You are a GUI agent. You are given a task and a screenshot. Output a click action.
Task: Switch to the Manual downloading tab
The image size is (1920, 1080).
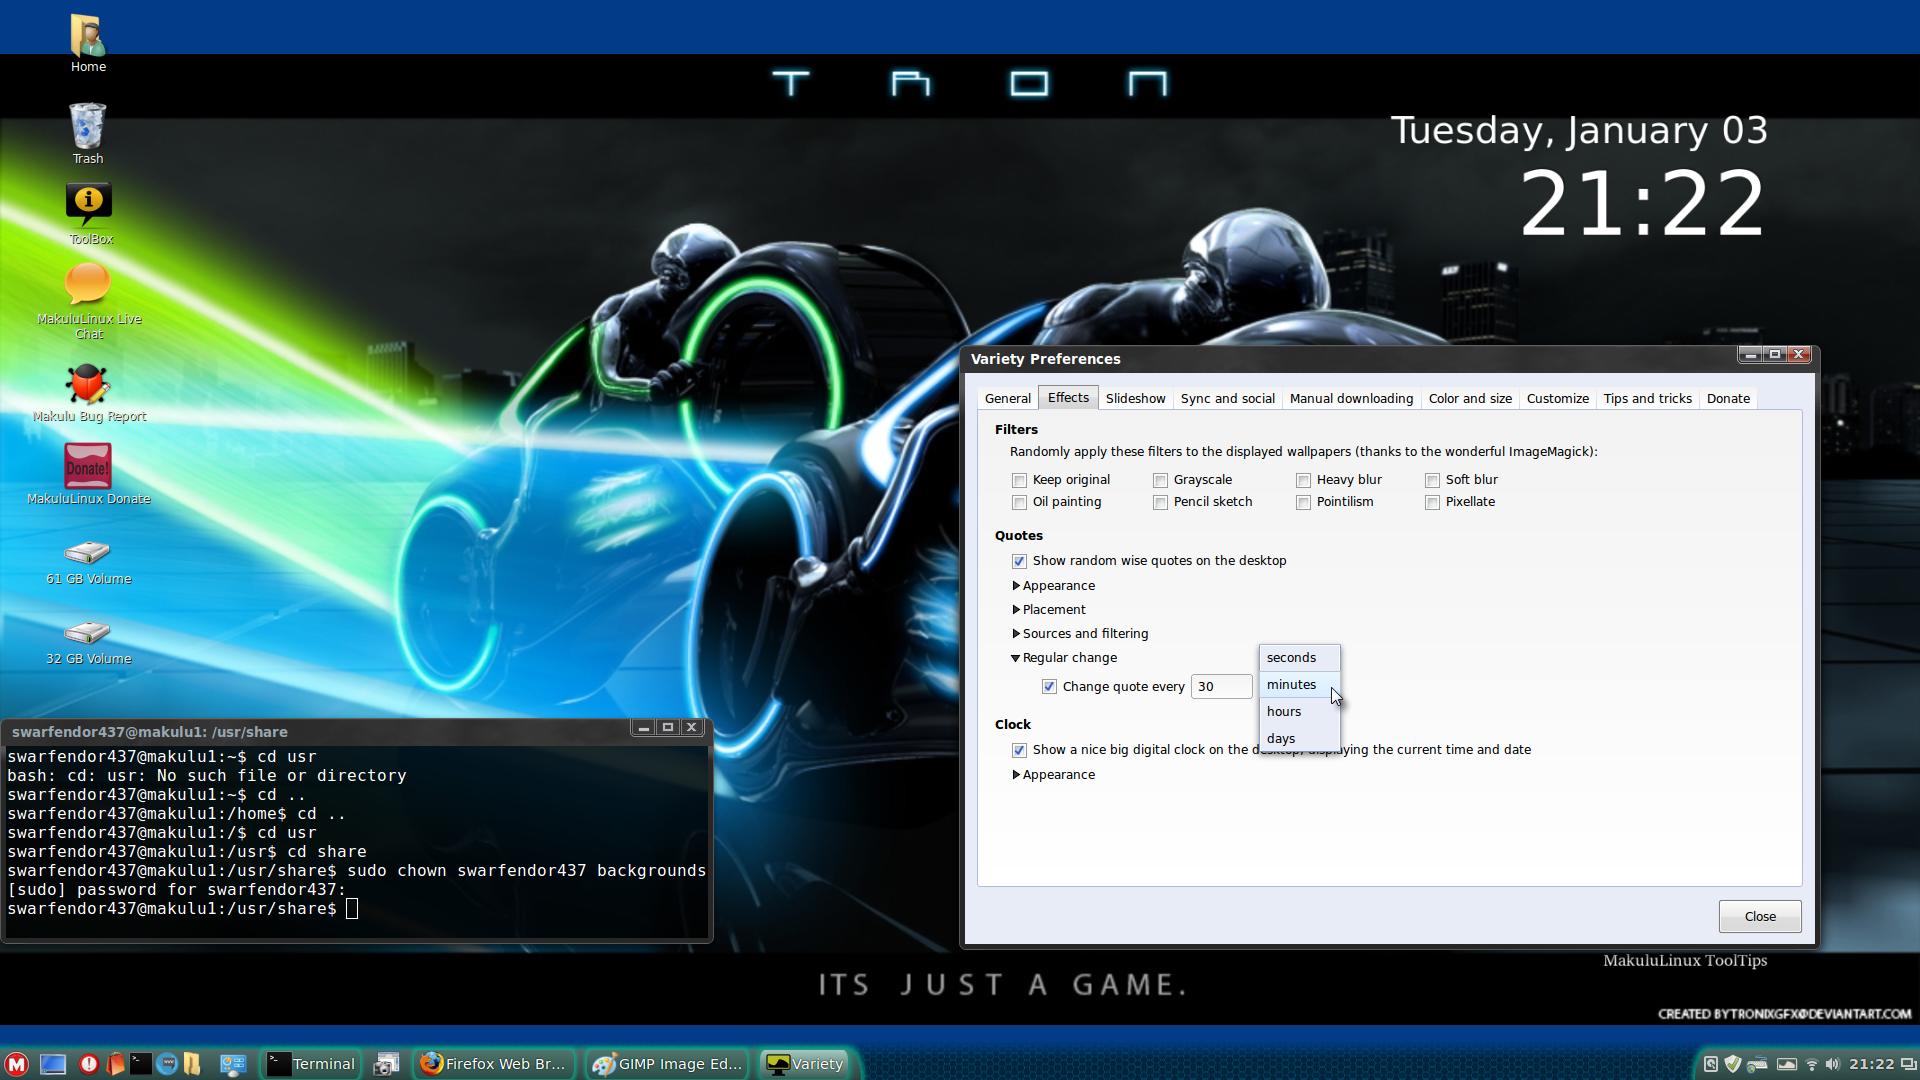tap(1351, 399)
